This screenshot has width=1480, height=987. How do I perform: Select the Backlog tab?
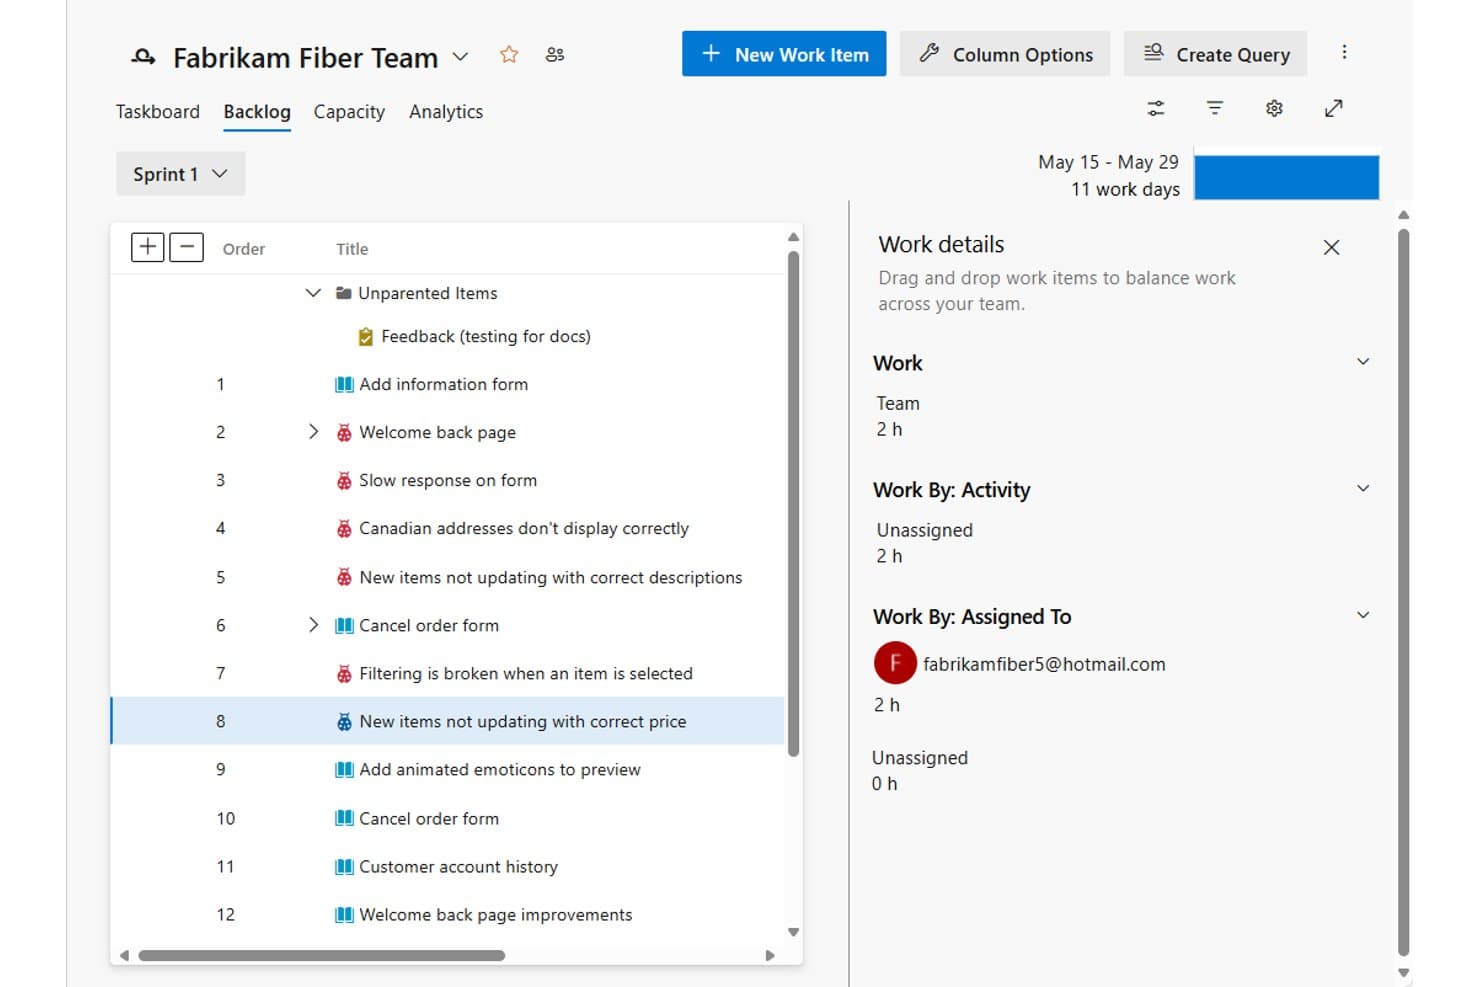pos(257,112)
